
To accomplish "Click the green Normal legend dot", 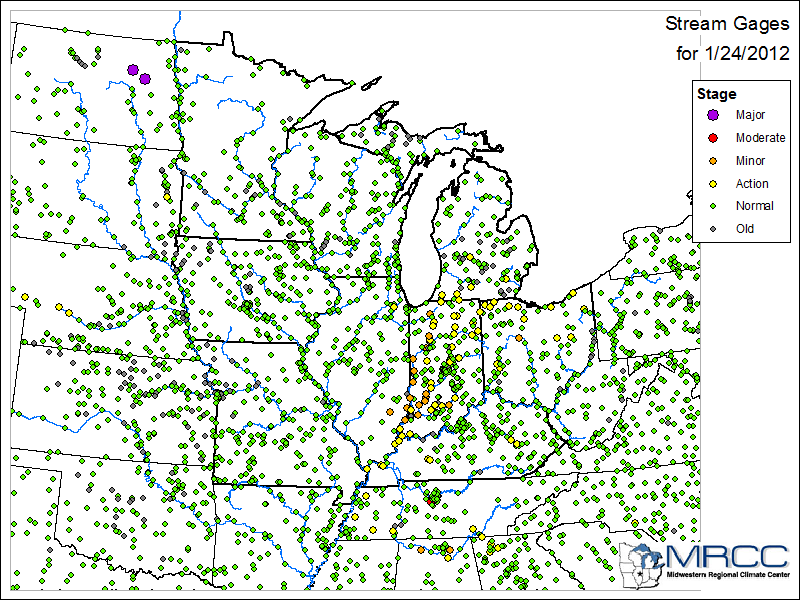I will point(713,206).
